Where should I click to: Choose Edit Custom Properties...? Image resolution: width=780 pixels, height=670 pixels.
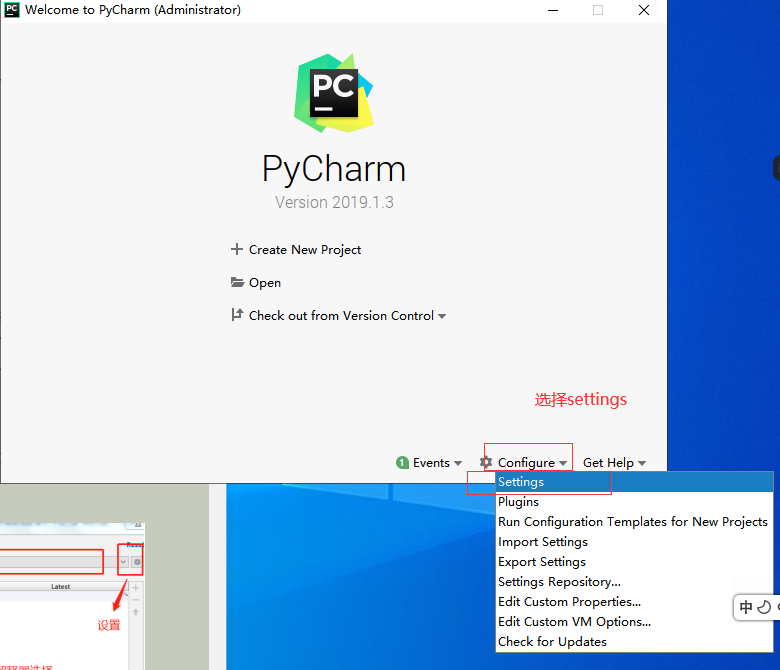(x=634, y=602)
